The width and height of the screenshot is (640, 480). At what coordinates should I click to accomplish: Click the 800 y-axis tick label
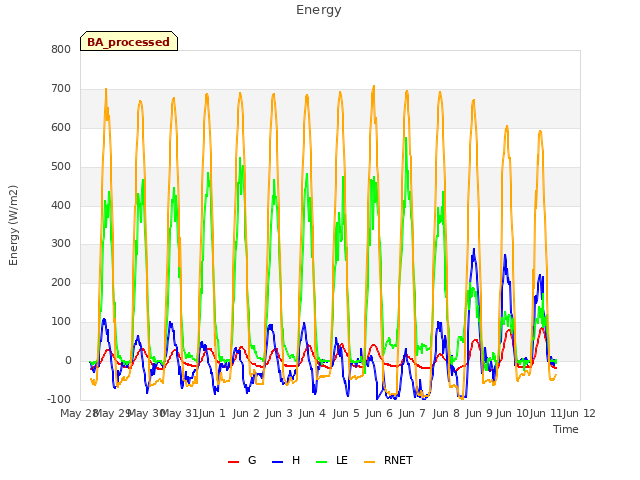click(61, 50)
